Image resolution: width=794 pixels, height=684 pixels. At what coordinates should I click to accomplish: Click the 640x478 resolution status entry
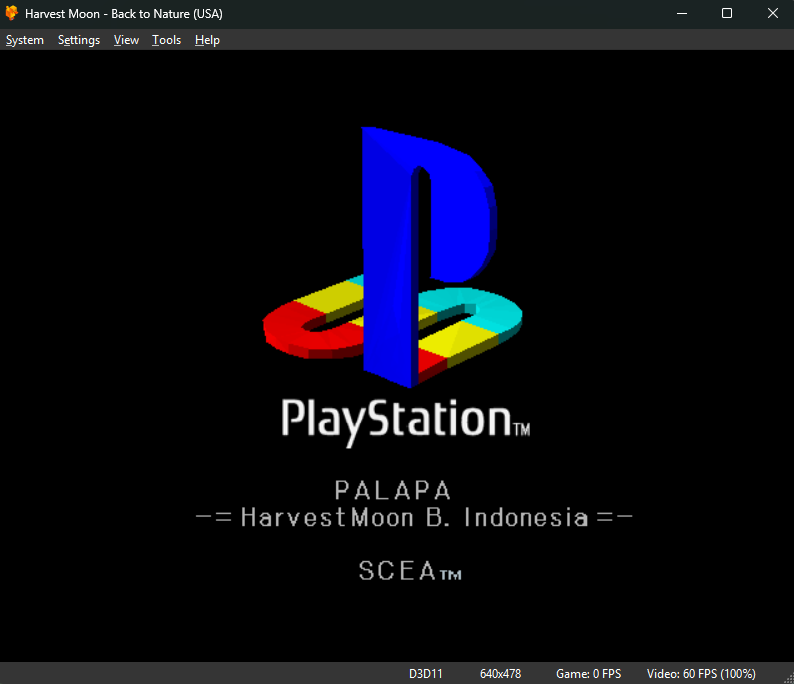pos(500,674)
